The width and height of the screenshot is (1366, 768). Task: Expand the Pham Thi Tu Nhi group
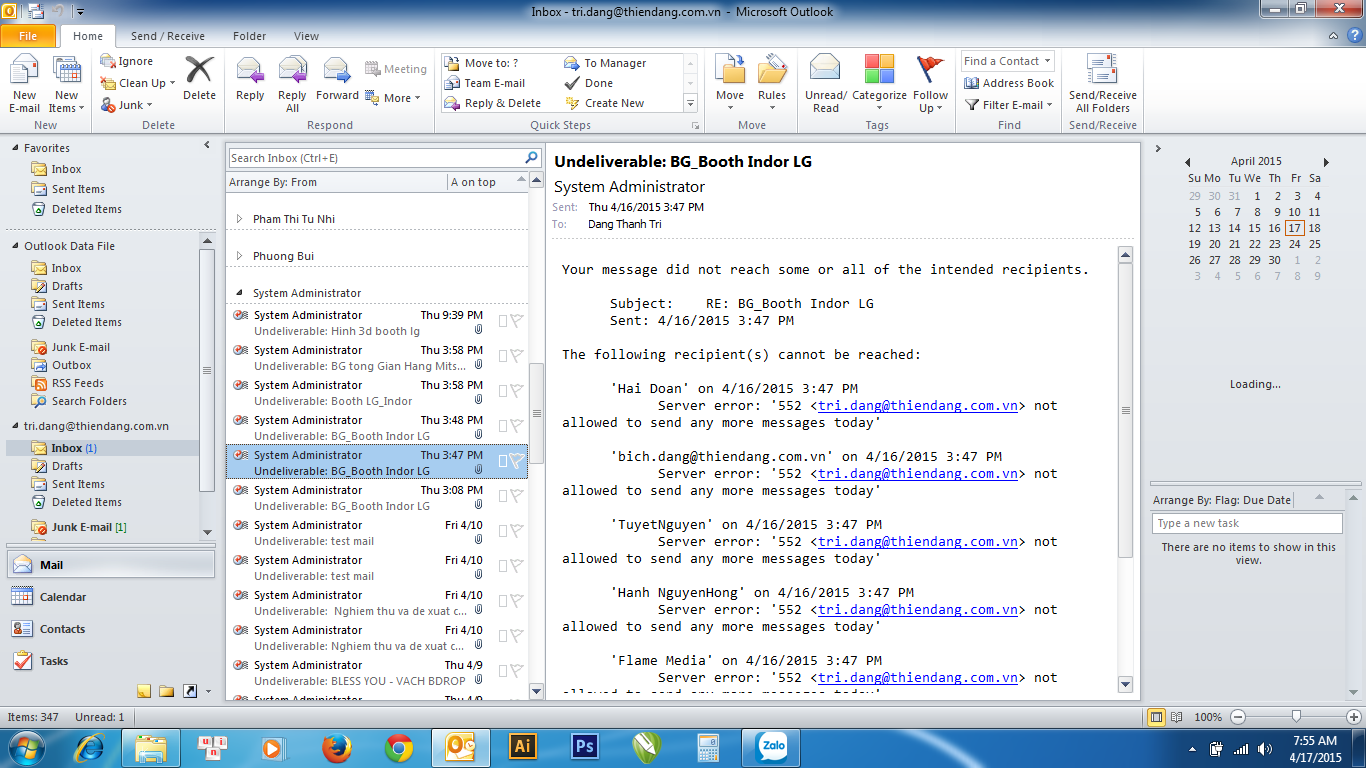click(x=239, y=219)
